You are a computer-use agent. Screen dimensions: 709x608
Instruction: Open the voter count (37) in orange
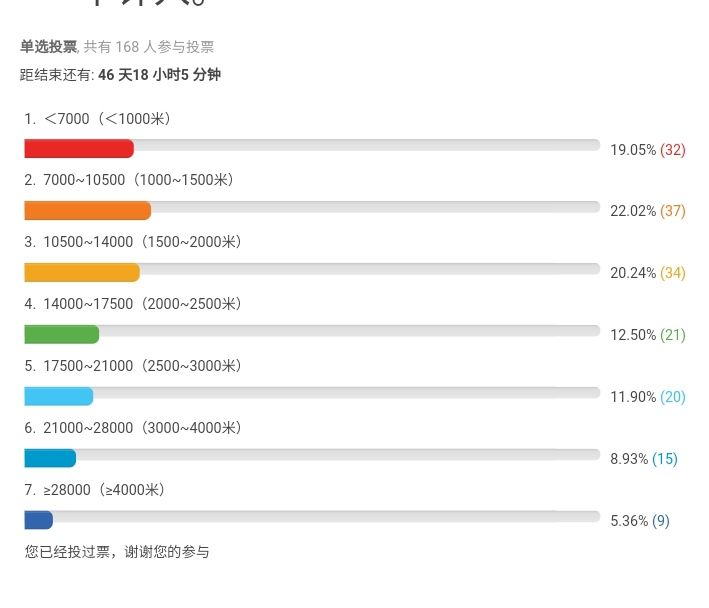[673, 212]
